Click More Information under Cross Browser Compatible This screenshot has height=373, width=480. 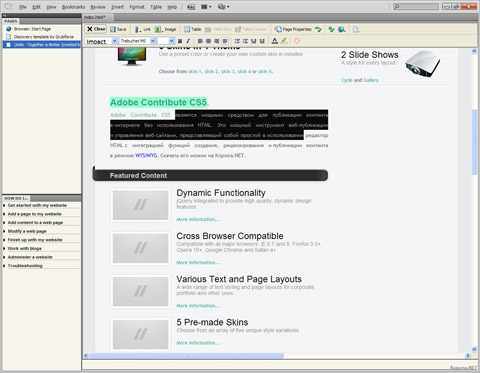[198, 263]
